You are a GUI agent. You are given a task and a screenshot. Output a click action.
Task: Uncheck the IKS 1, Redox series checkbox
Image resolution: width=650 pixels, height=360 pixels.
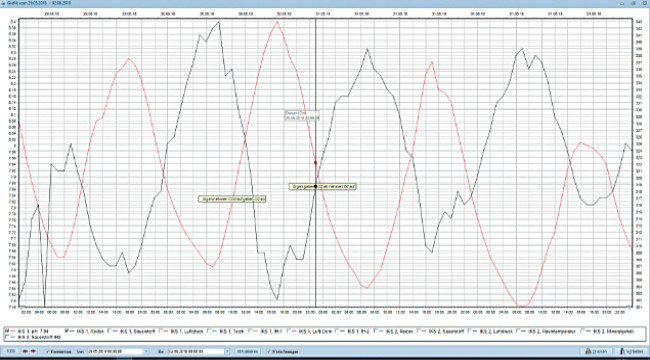pos(66,331)
